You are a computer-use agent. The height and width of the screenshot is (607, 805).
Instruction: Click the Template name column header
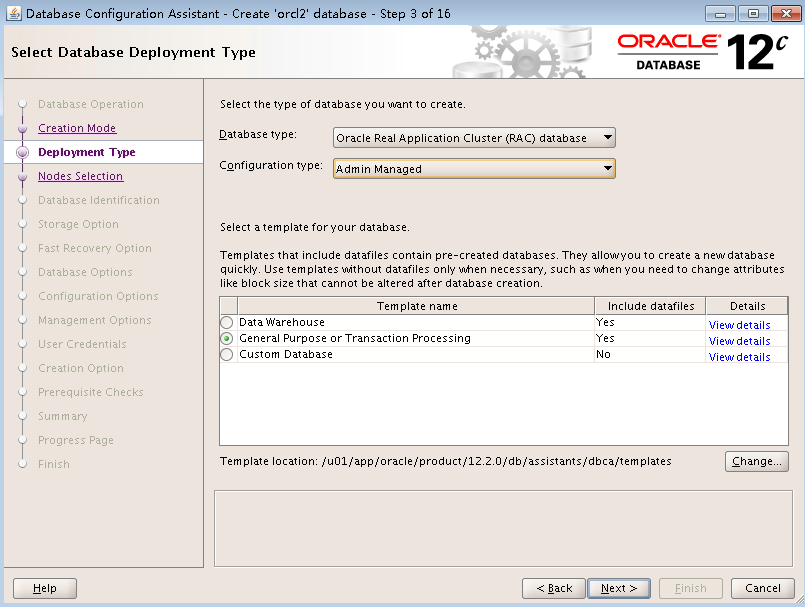click(416, 306)
